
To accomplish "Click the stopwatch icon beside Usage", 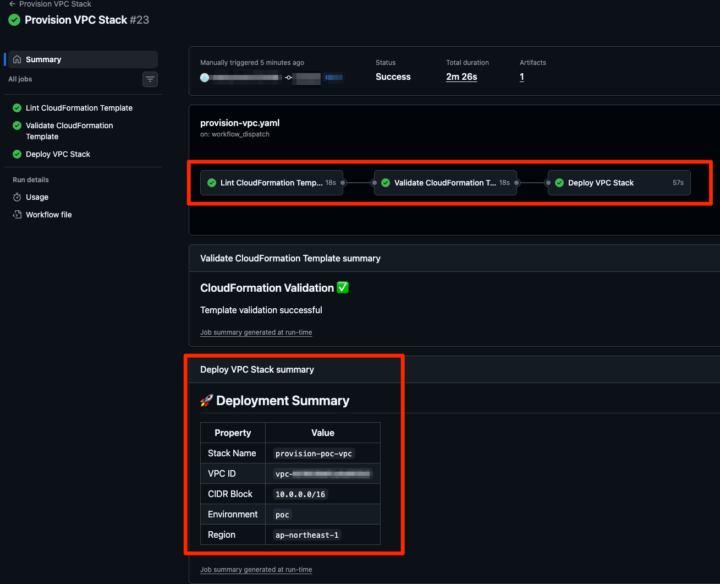I will (17, 197).
